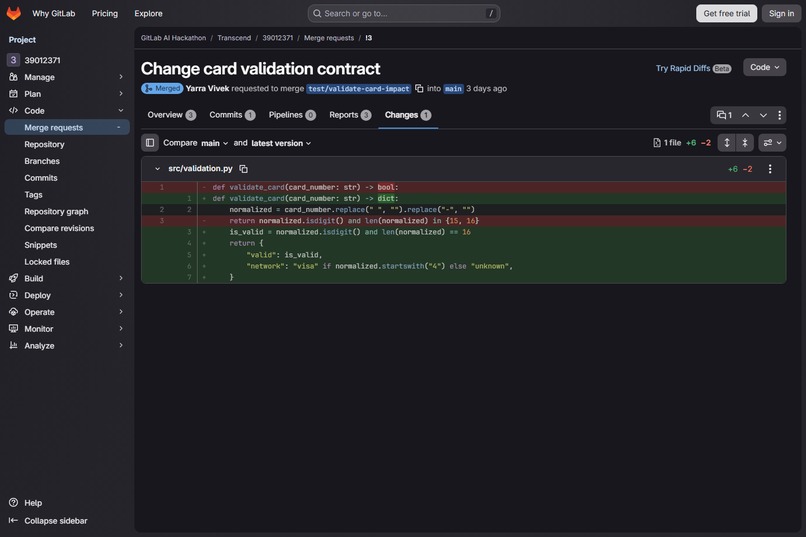Switch to the Reports tab
This screenshot has height=537, width=806.
(350, 115)
